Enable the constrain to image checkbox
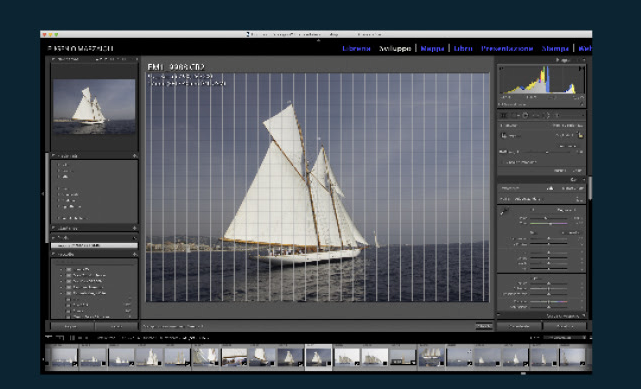Image resolution: width=641 pixels, height=389 pixels. click(504, 162)
